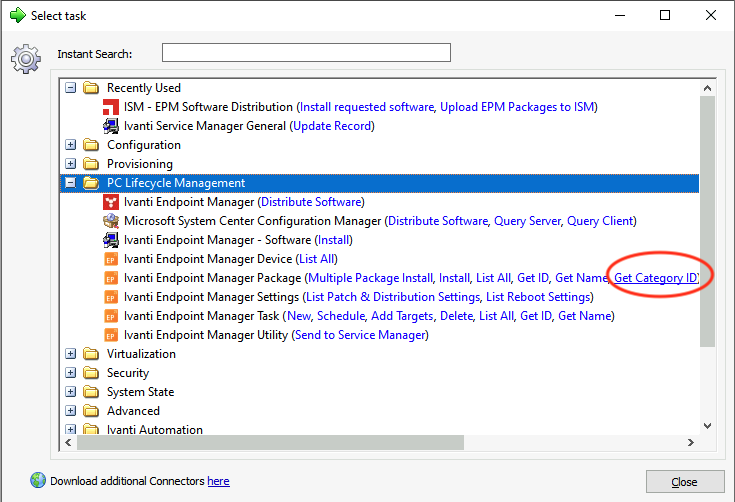This screenshot has height=502, width=735.
Task: Expand the Configuration node
Action: (70, 145)
